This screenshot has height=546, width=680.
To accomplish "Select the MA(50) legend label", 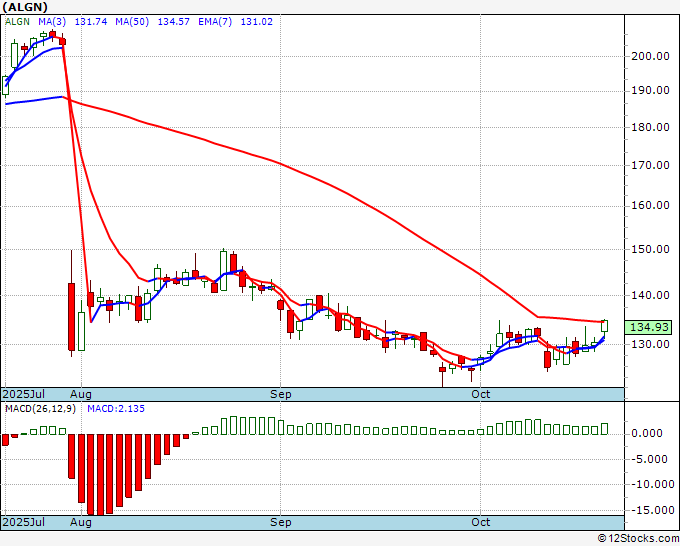I will [132, 22].
